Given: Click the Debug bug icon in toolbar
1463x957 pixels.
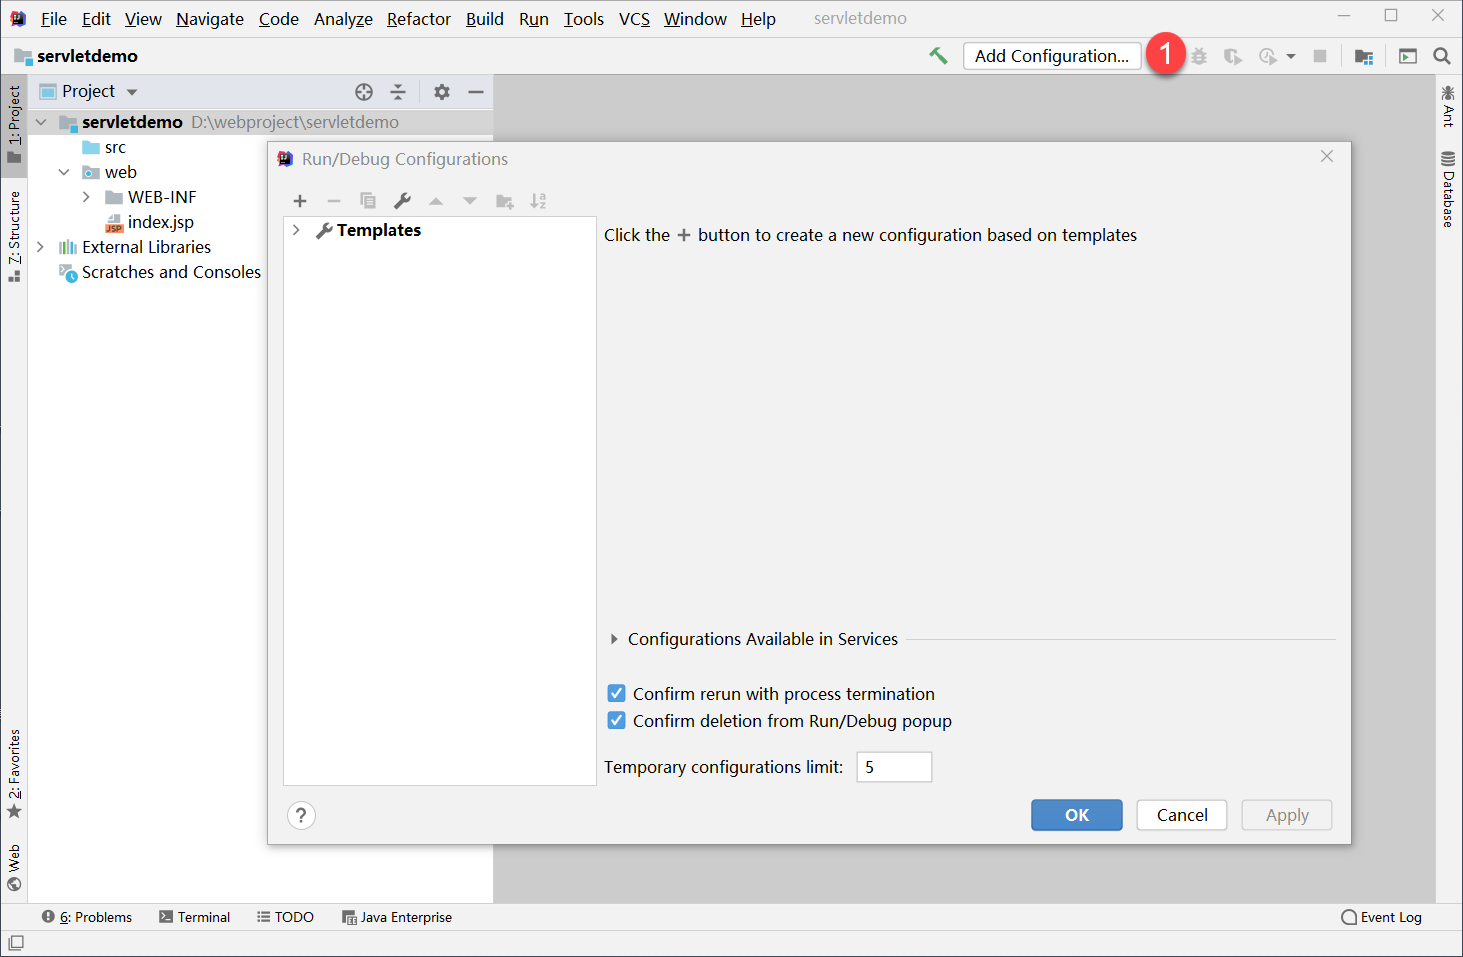Looking at the screenshot, I should pos(1199,57).
